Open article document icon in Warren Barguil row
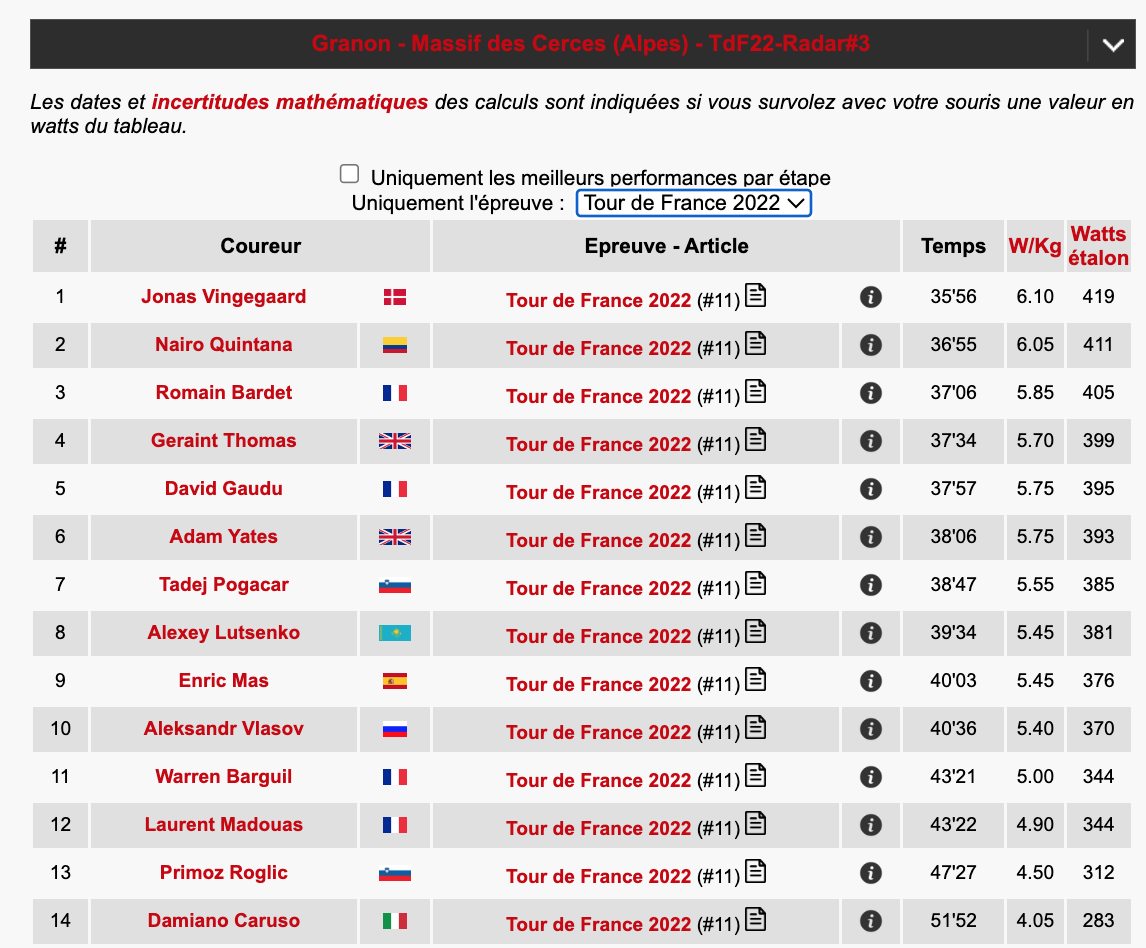This screenshot has width=1146, height=948. (x=755, y=776)
